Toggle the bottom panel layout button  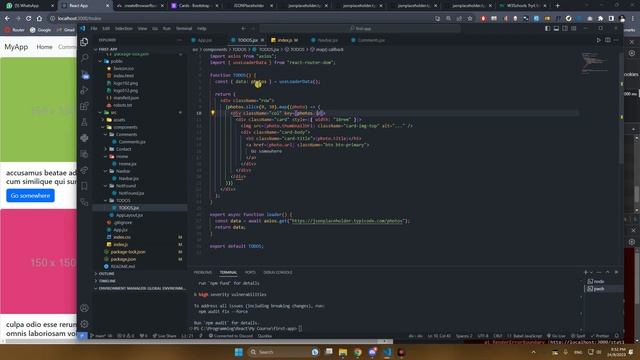coord(556,29)
